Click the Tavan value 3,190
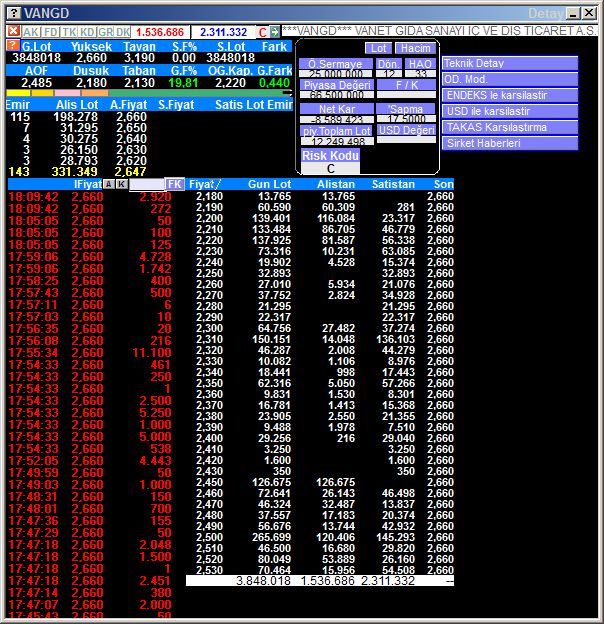Screen dimensions: 604x624 (x=139, y=58)
